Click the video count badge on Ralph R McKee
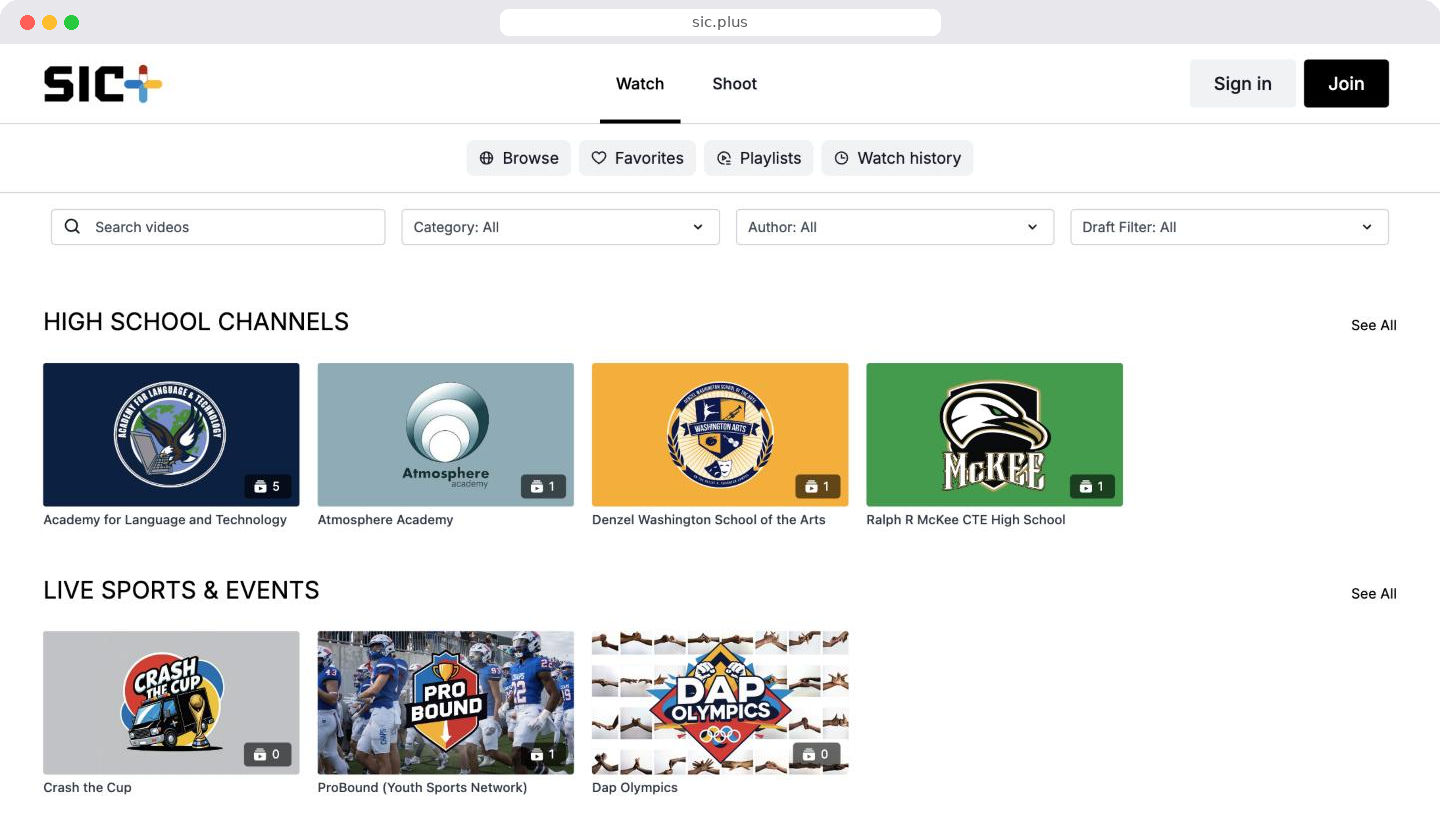 click(1092, 487)
